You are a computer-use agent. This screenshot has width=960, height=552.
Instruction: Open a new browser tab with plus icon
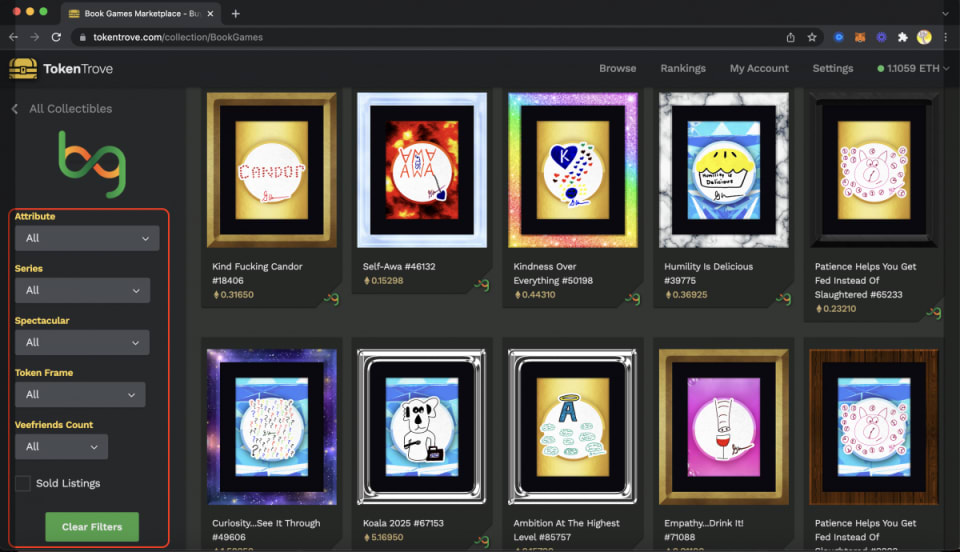click(x=236, y=14)
